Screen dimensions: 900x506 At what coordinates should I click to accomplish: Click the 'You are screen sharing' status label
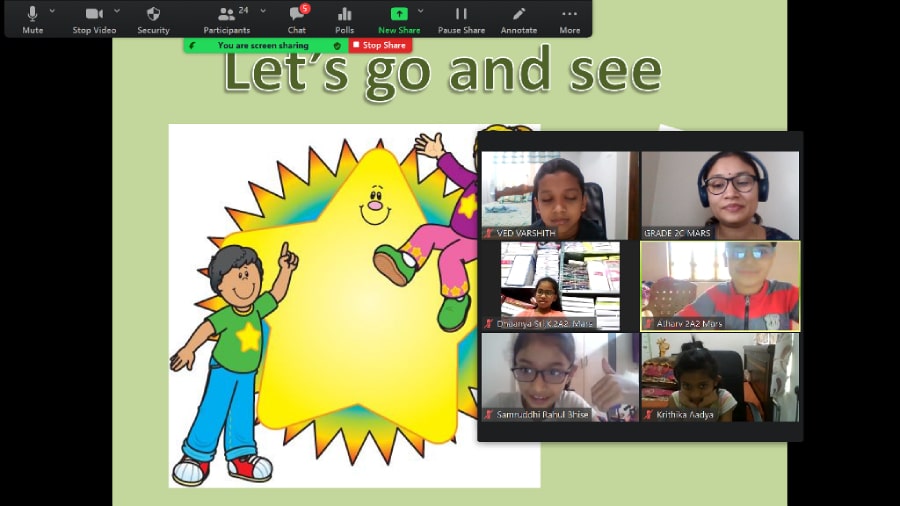point(263,45)
